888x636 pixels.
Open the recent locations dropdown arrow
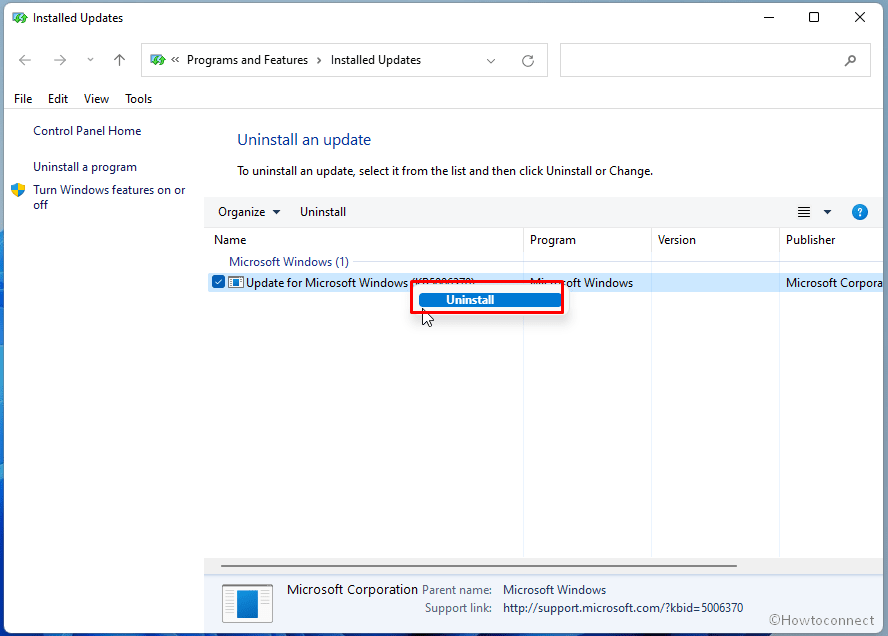point(90,59)
